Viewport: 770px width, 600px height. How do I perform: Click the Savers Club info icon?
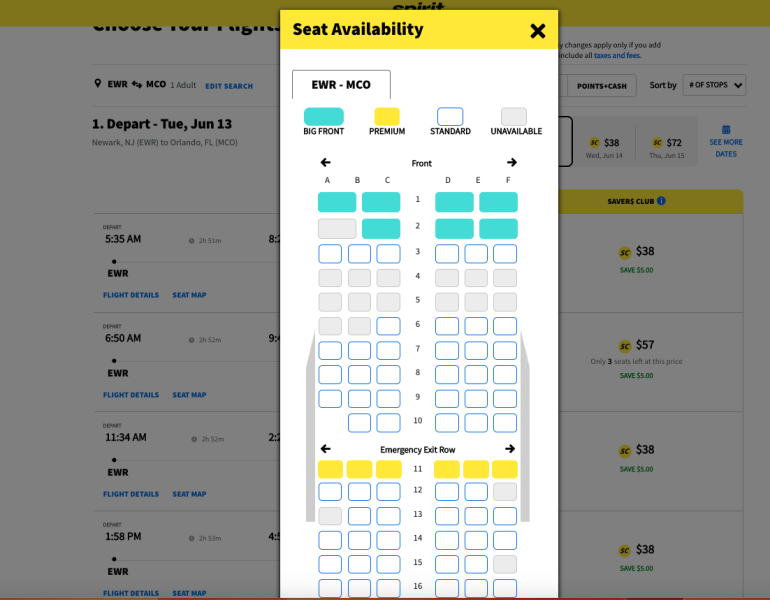(661, 201)
